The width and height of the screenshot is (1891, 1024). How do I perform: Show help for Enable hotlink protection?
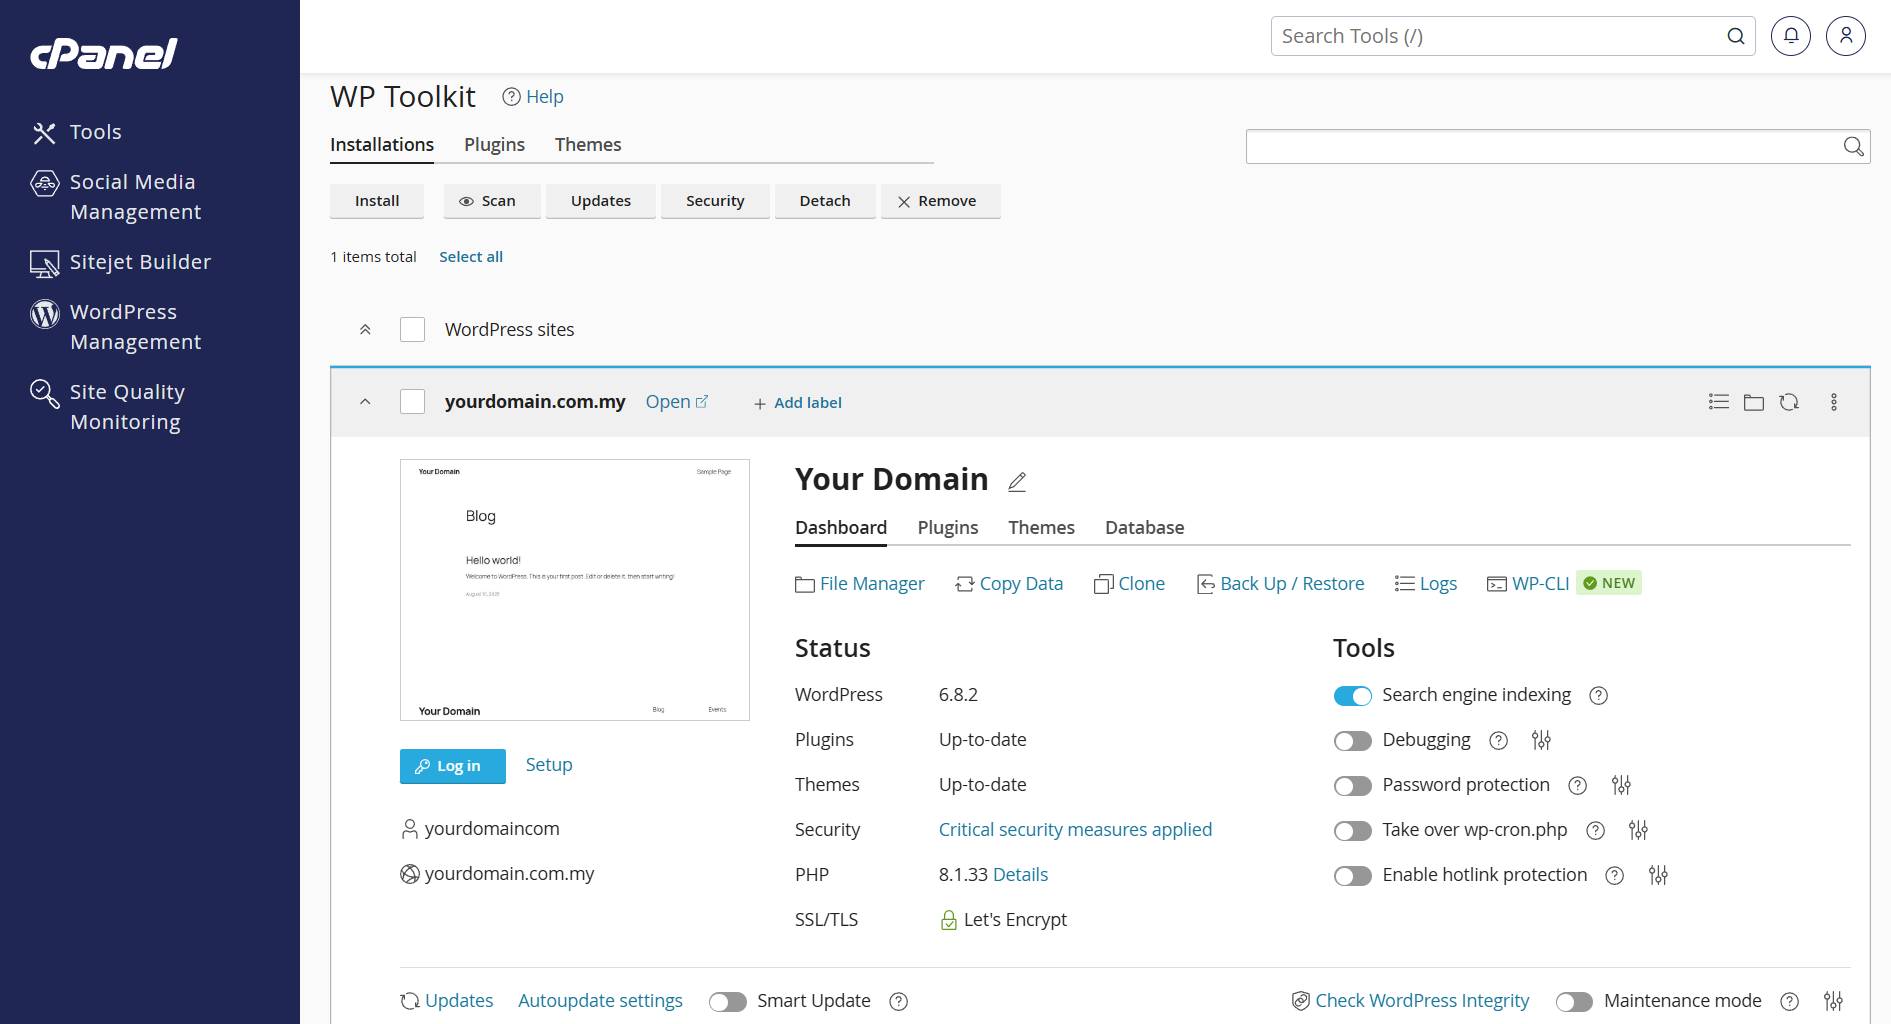pyautogui.click(x=1615, y=876)
